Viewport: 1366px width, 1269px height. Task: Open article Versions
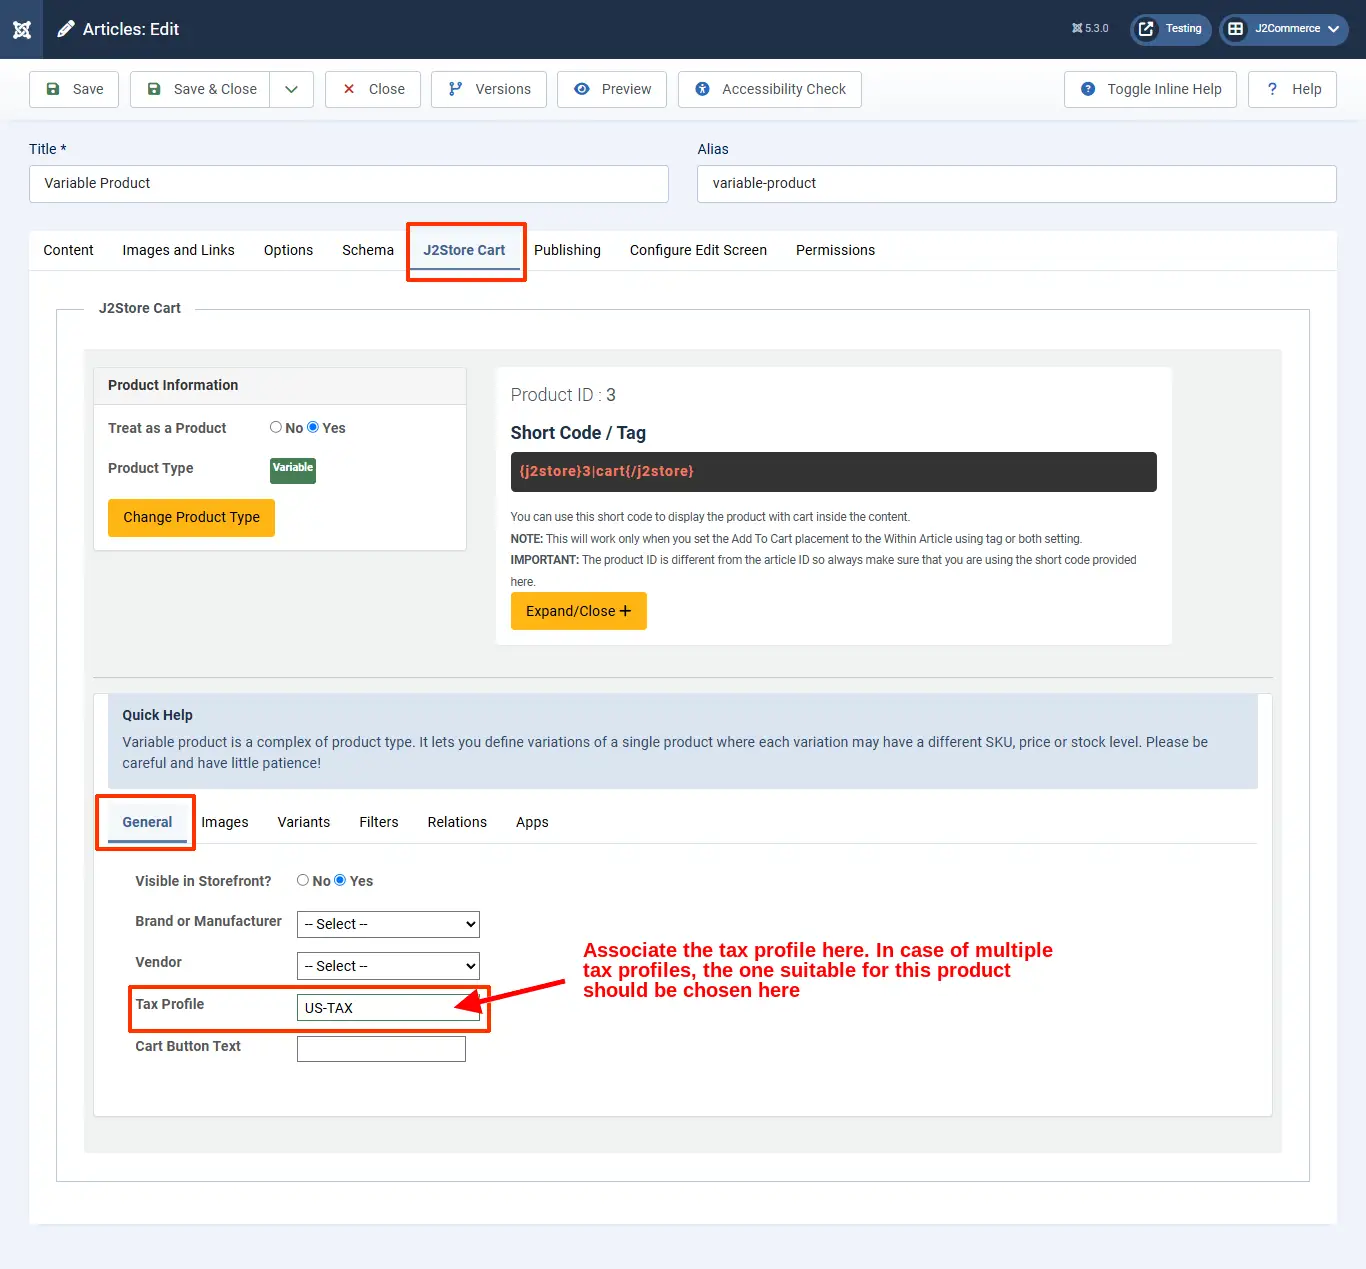489,89
